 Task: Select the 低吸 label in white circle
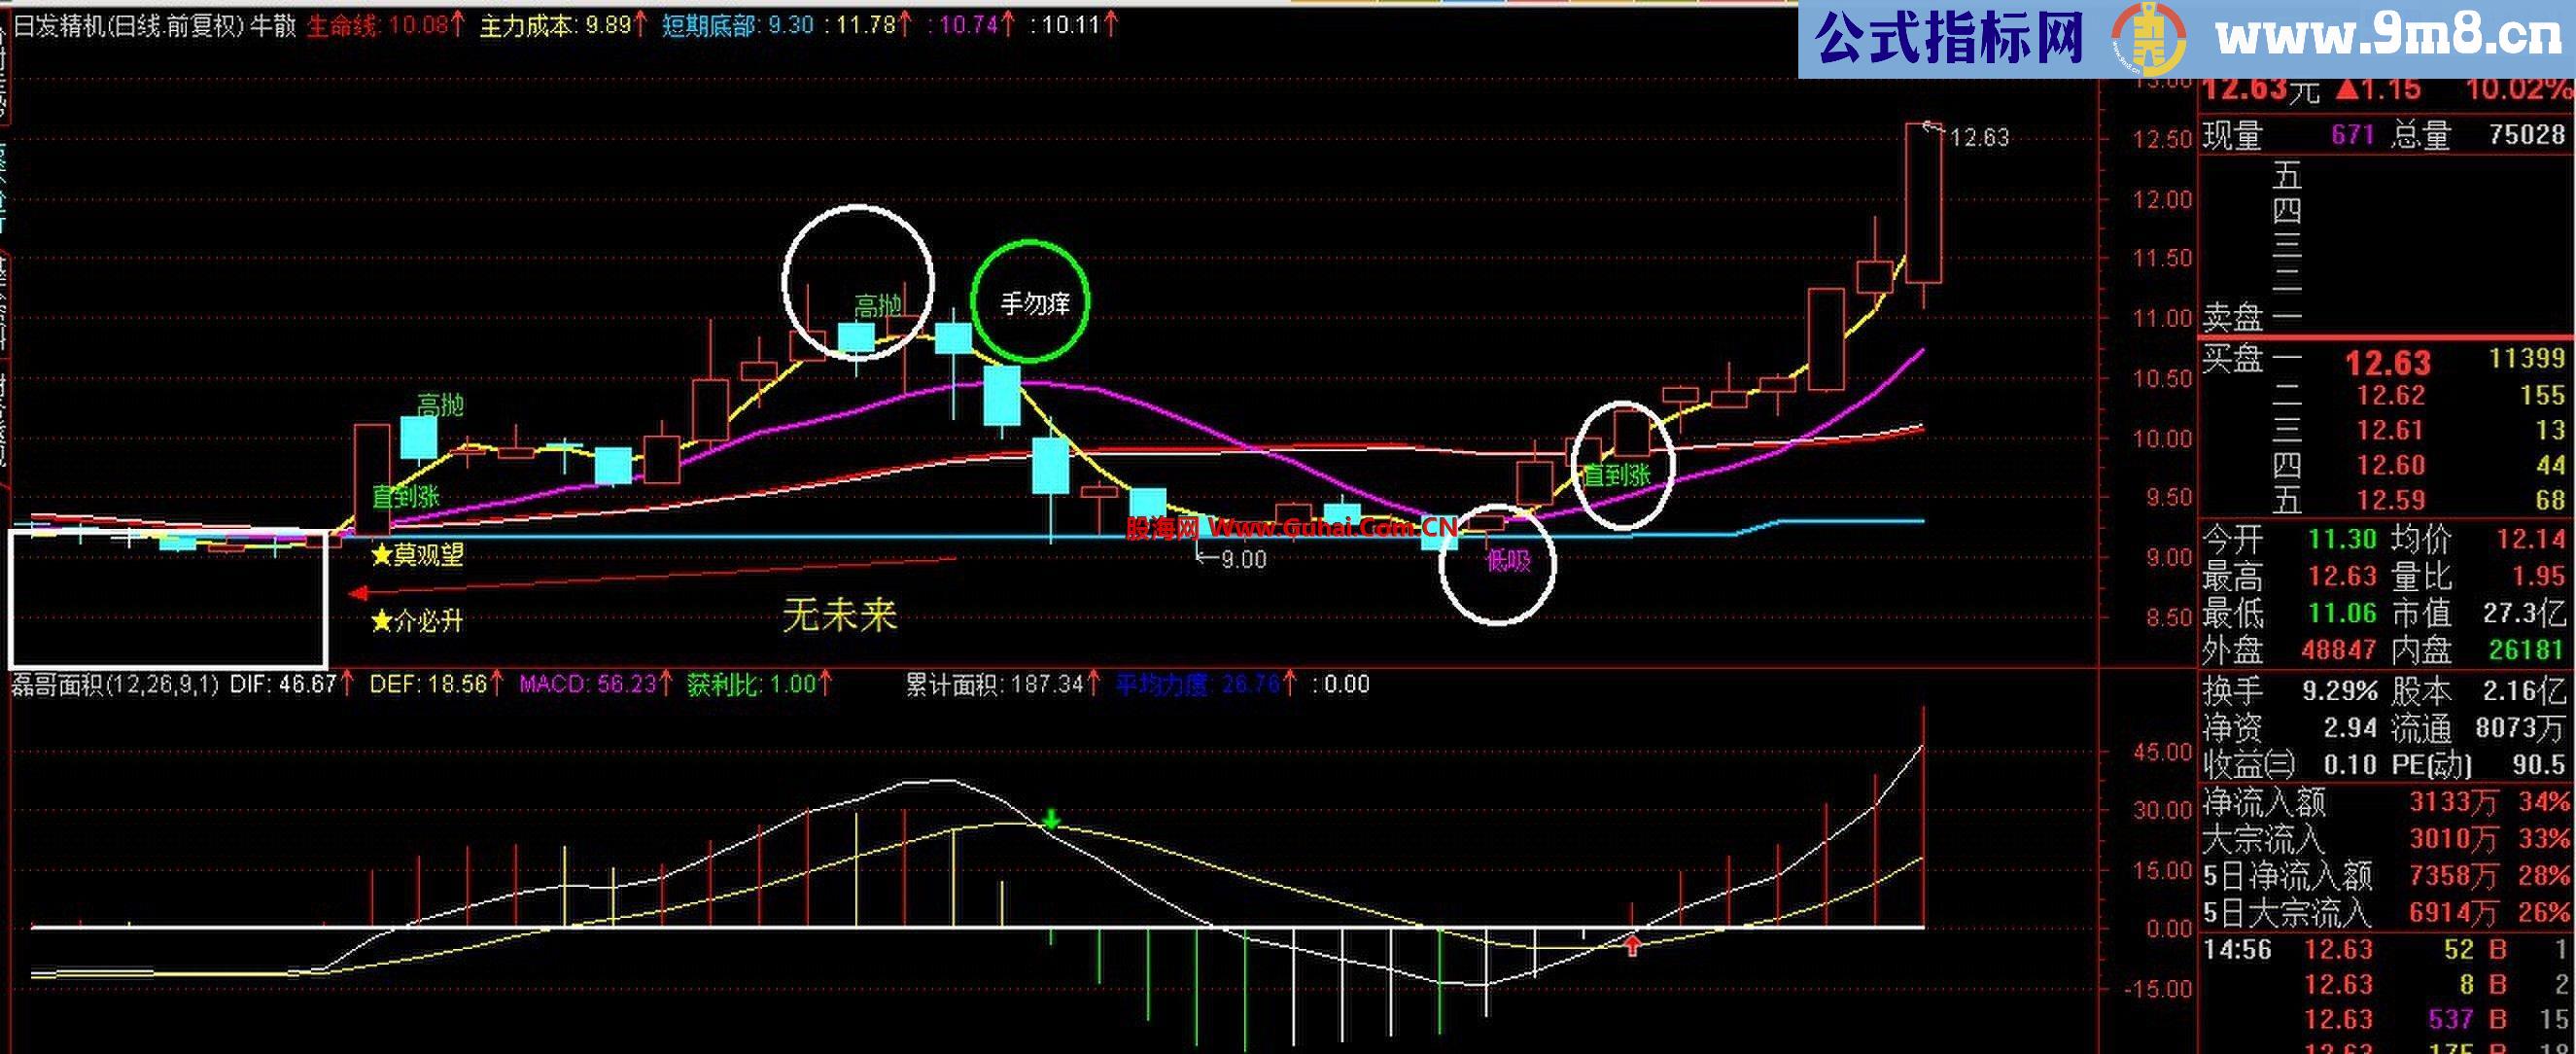pyautogui.click(x=1507, y=561)
